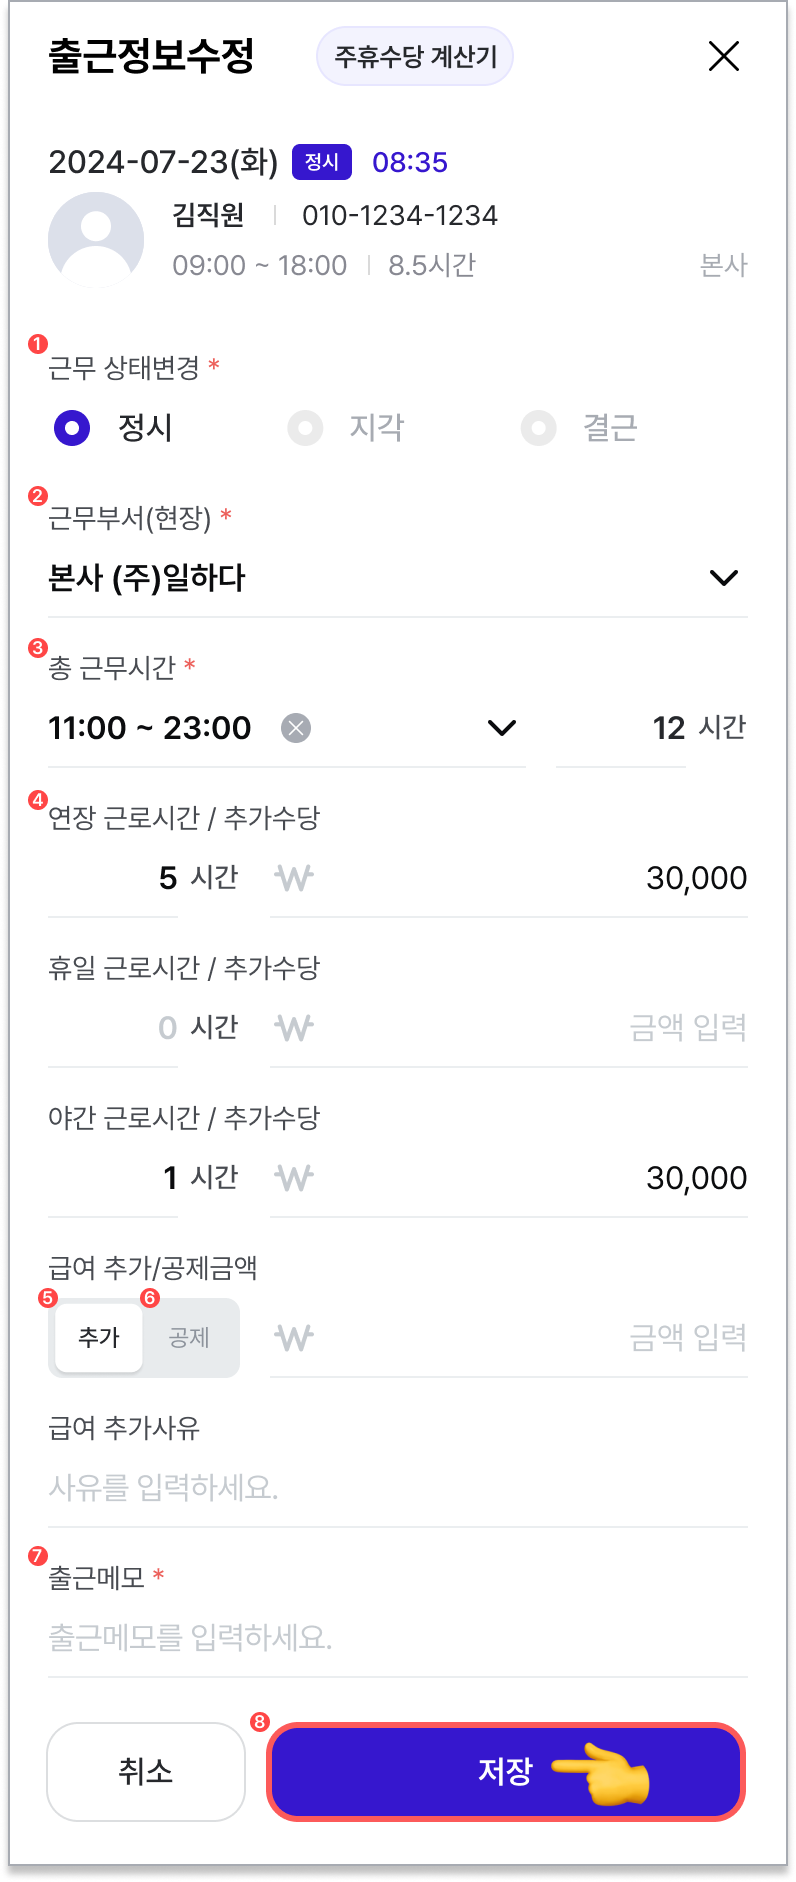Image resolution: width=796 pixels, height=1882 pixels.
Task: Click the employee profile avatar
Action: 96,240
